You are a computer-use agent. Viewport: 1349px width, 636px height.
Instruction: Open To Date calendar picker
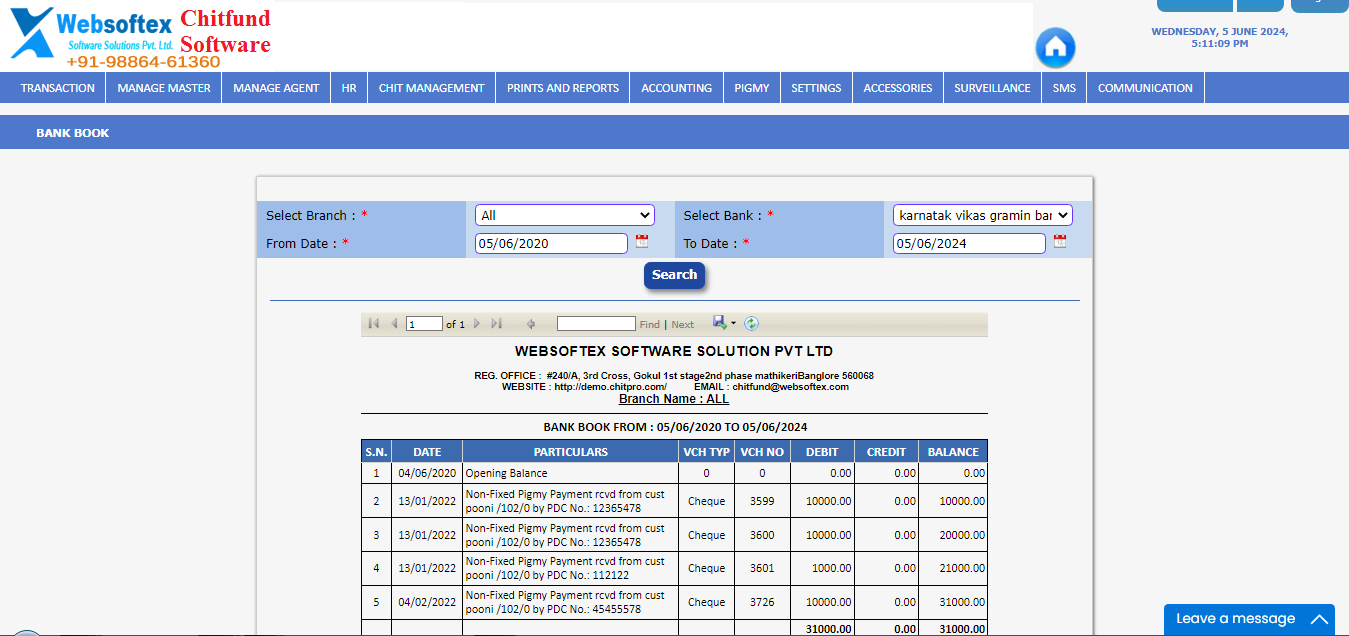point(1060,241)
